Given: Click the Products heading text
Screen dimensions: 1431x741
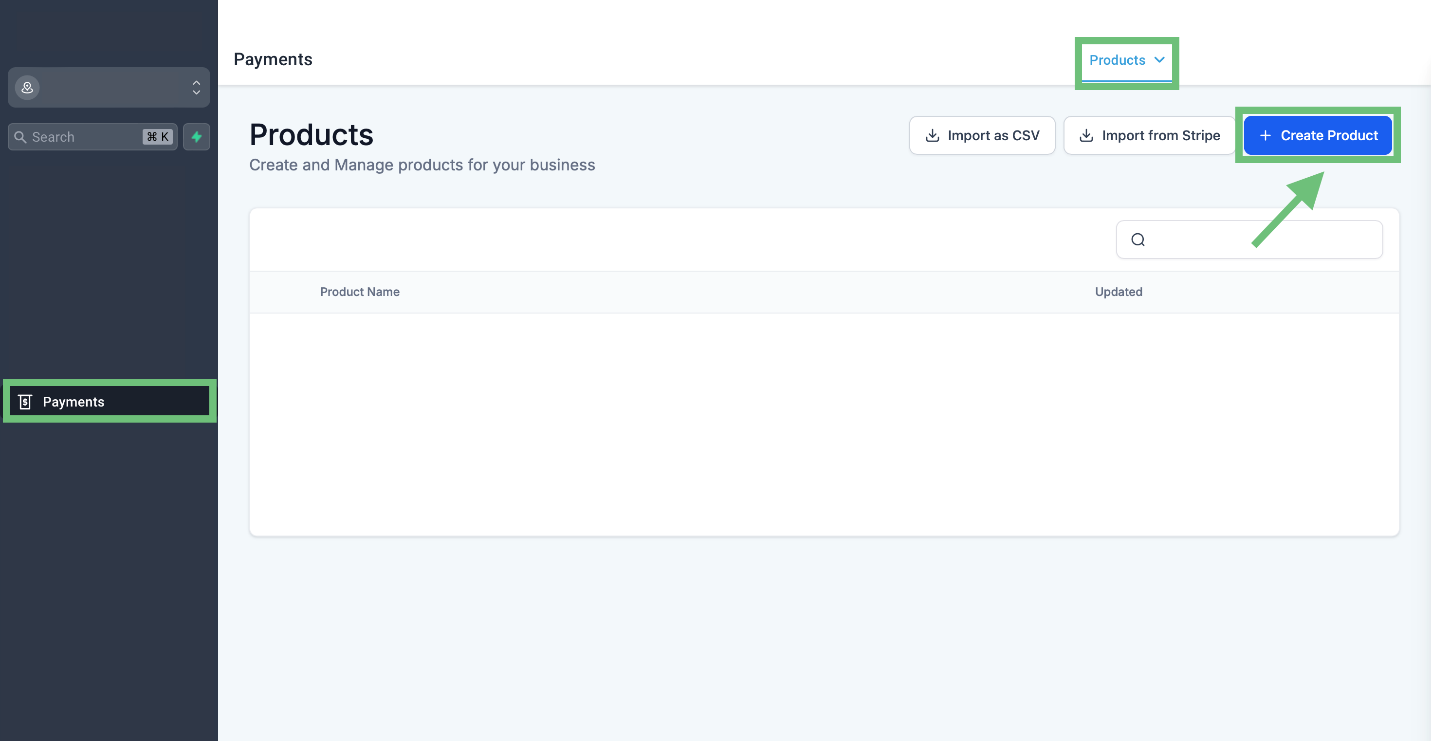Looking at the screenshot, I should click(x=311, y=135).
